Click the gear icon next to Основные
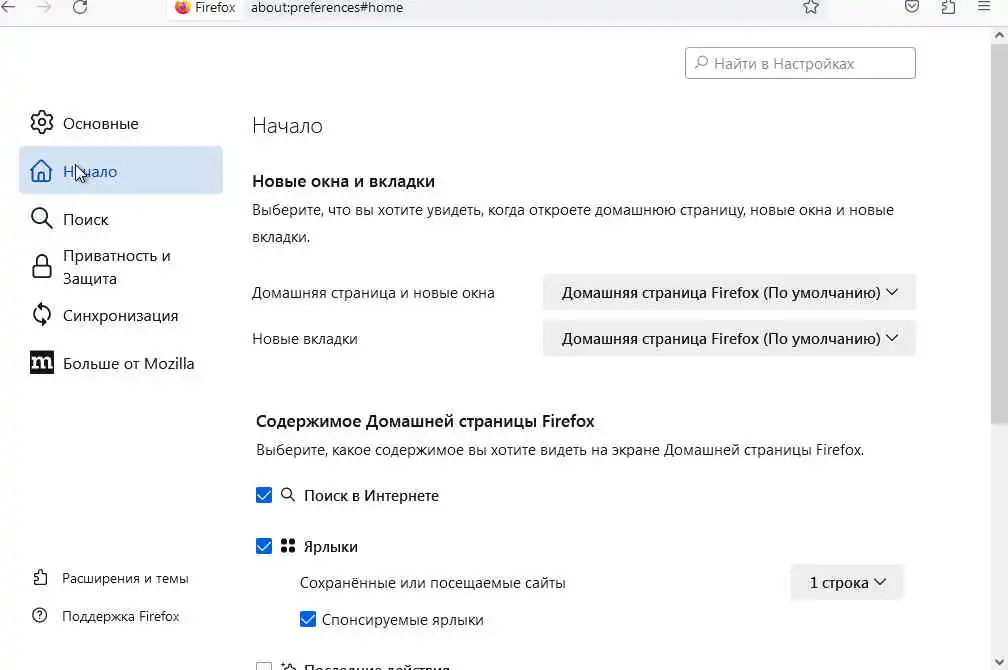This screenshot has width=1008, height=670. [x=42, y=122]
